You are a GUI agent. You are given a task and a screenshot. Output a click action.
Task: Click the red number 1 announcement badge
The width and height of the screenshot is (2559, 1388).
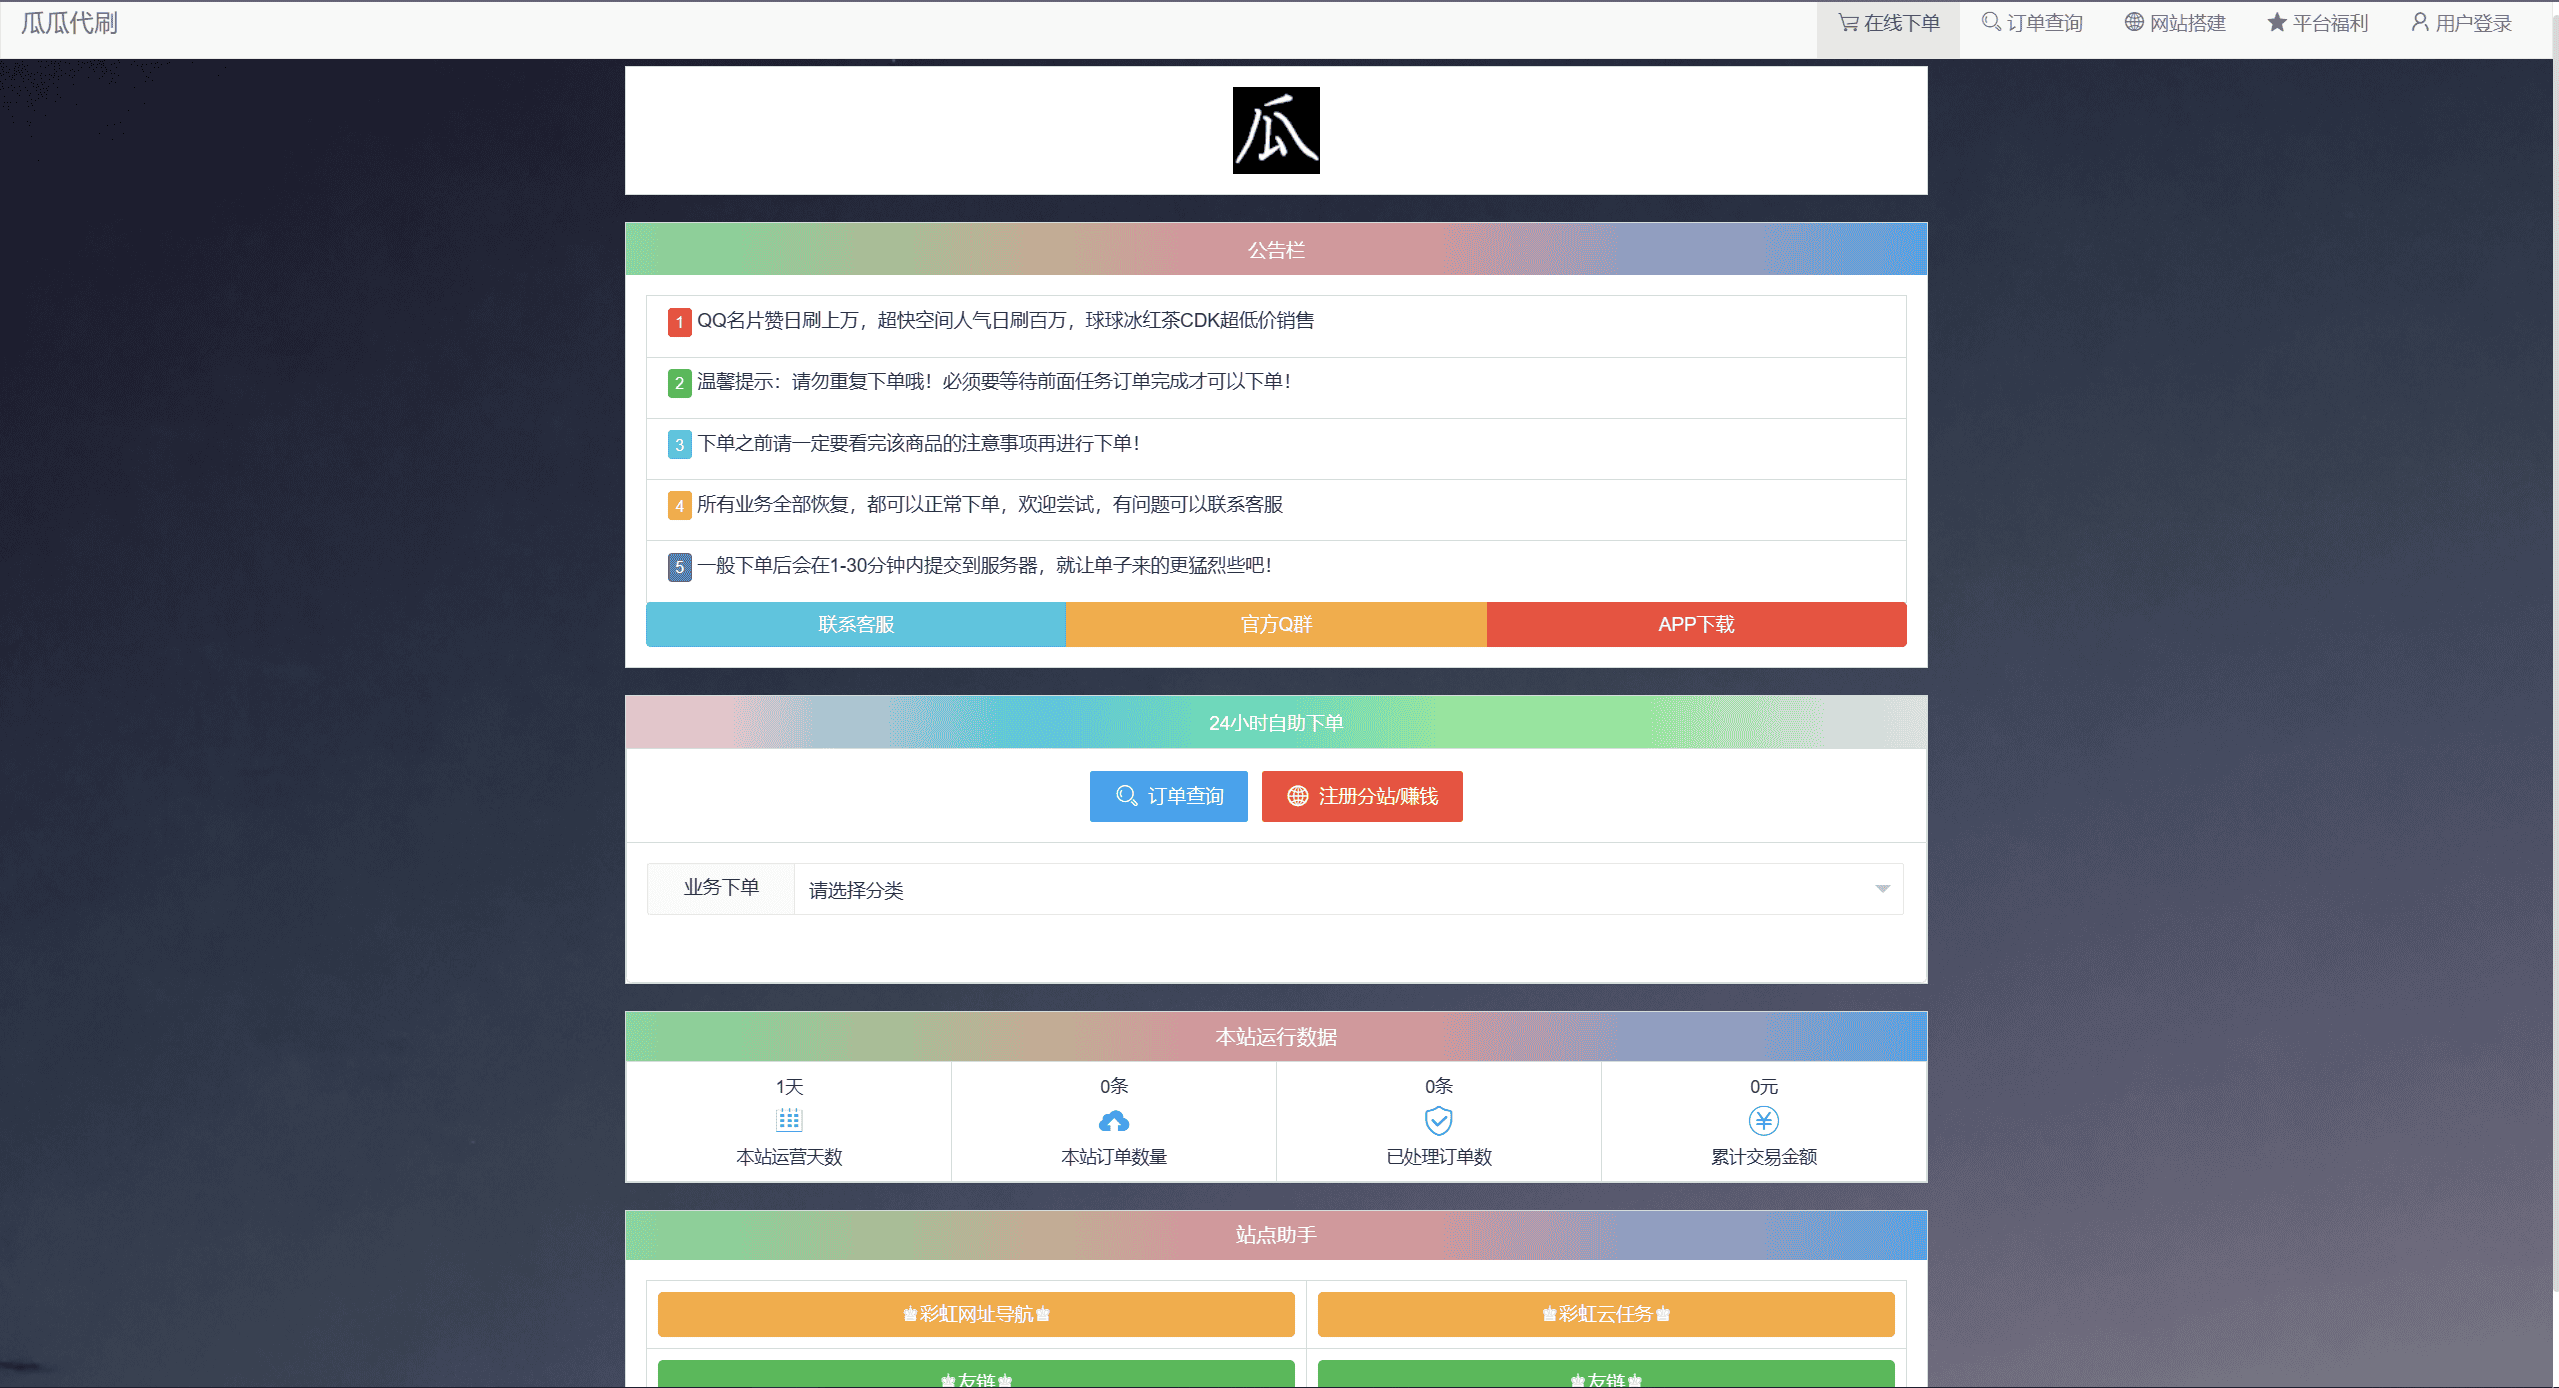[679, 322]
